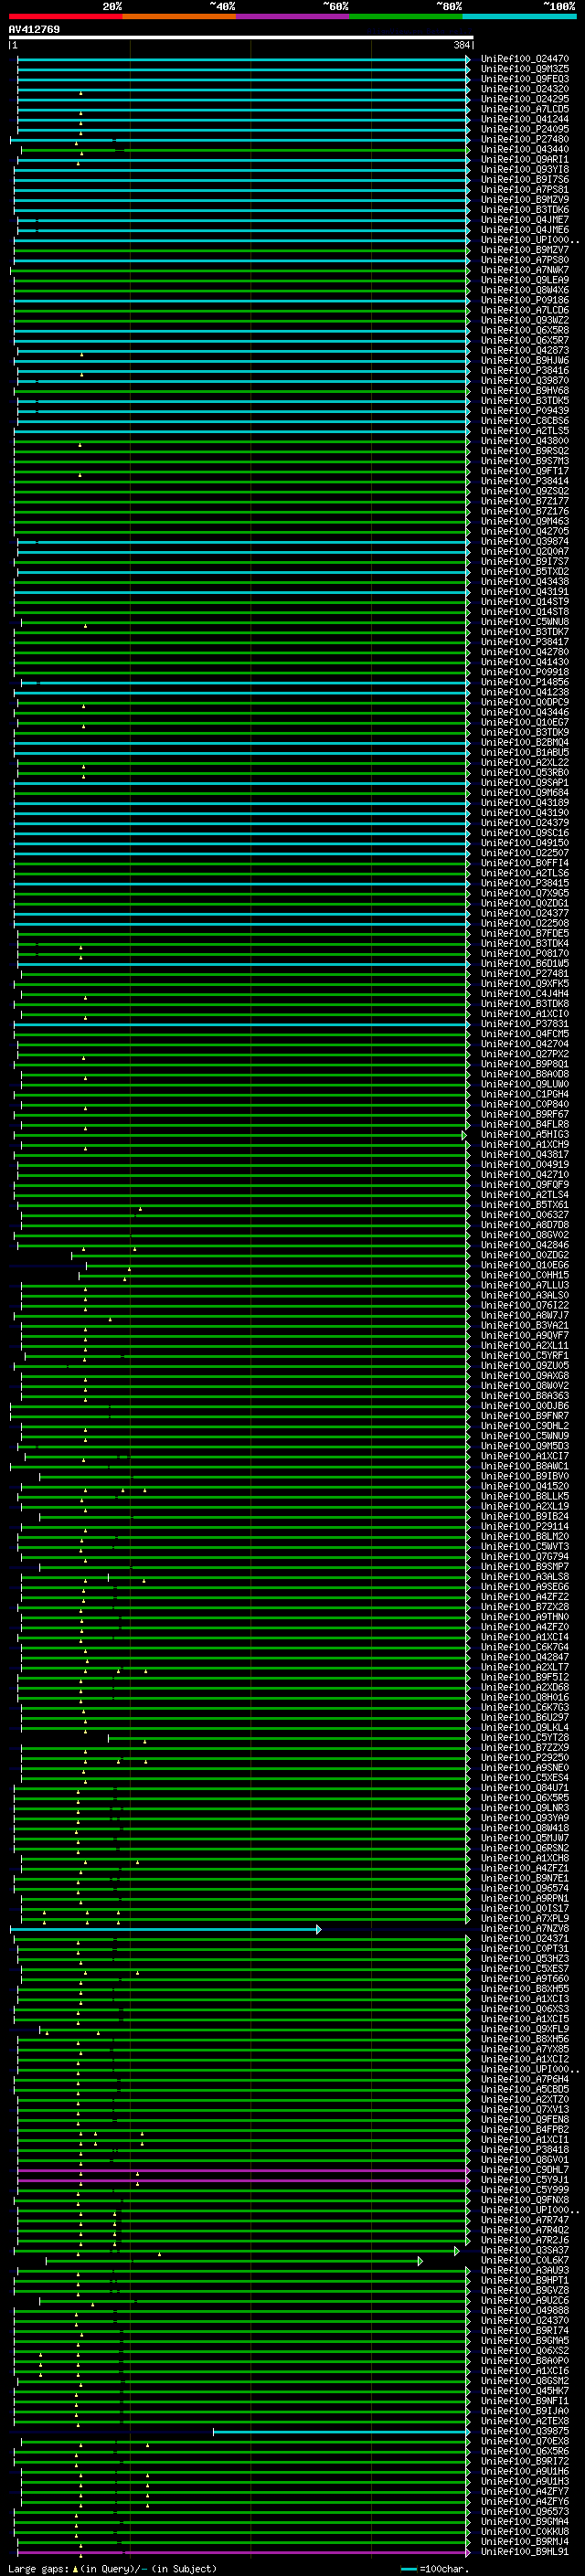
Task: Select hit UniRef100_Q4JME7
Action: click(525, 220)
